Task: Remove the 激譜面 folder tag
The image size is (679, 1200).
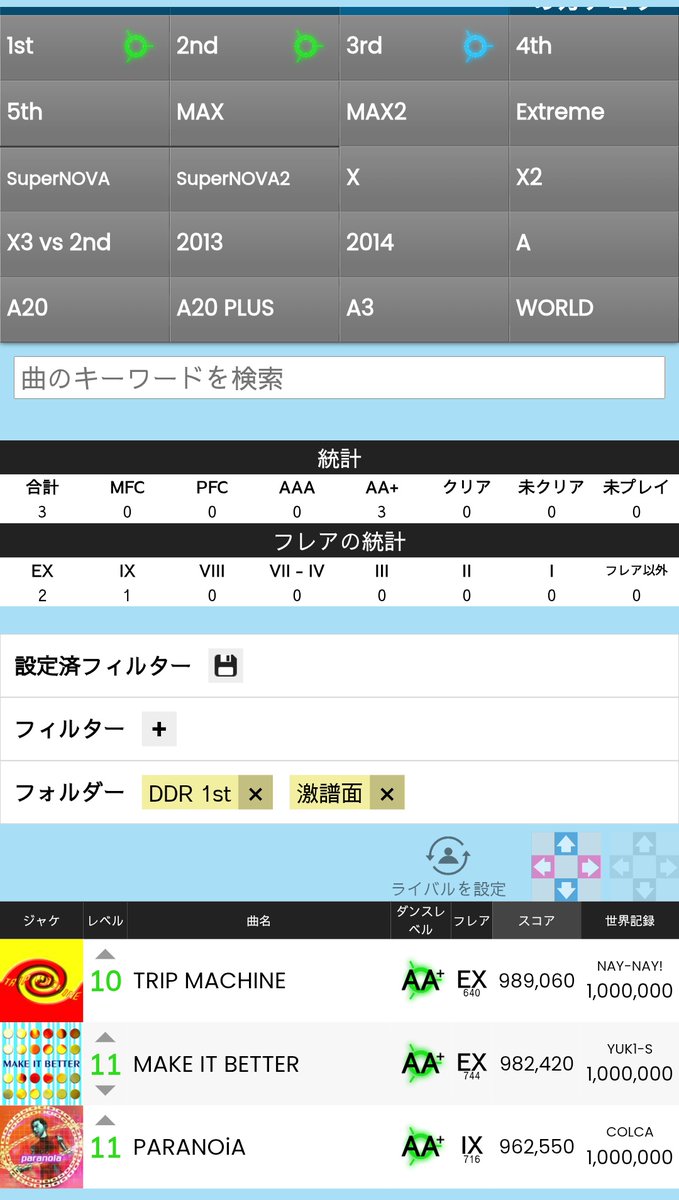Action: 387,793
